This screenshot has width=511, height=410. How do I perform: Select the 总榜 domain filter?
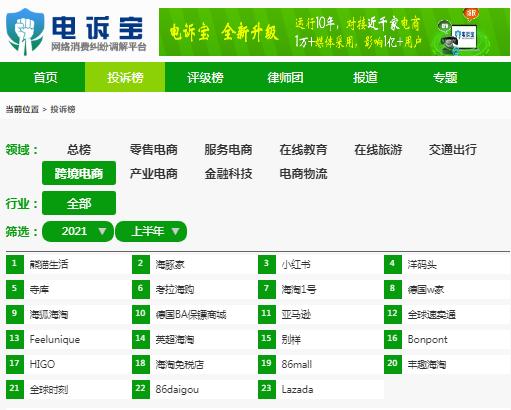(x=79, y=150)
